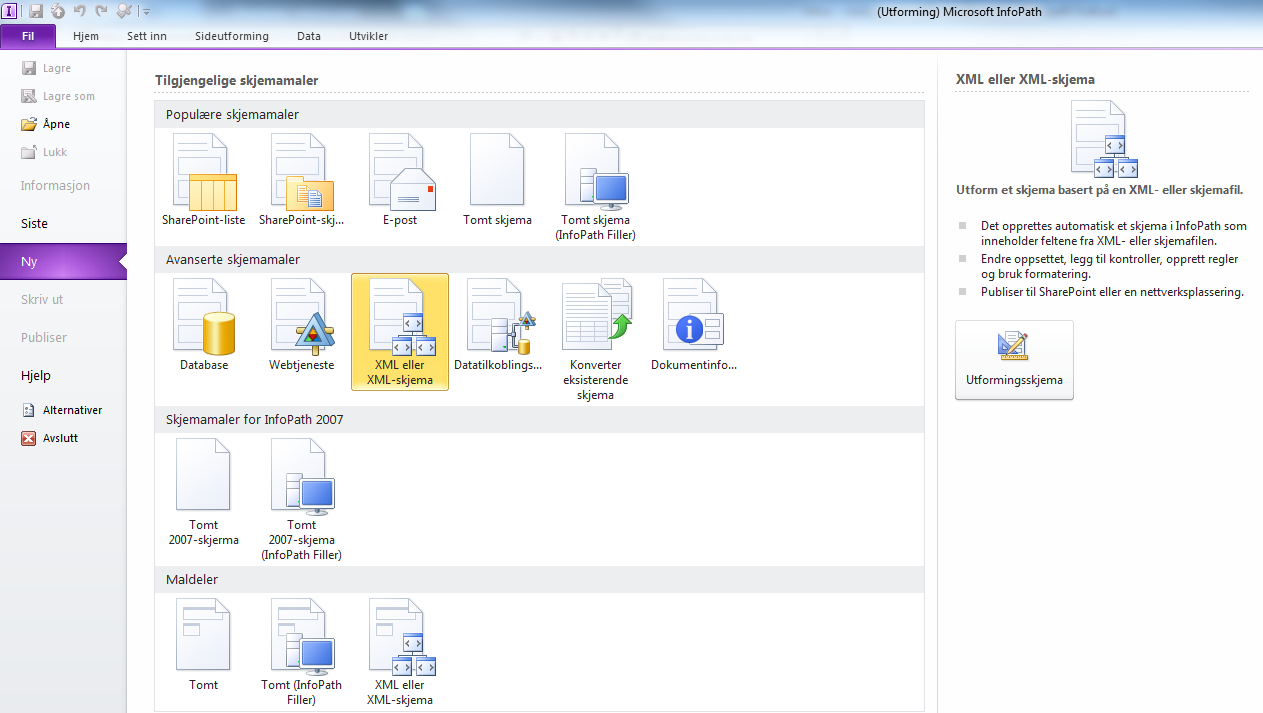Switch to the Utvikler tab
1263x713 pixels.
point(368,36)
